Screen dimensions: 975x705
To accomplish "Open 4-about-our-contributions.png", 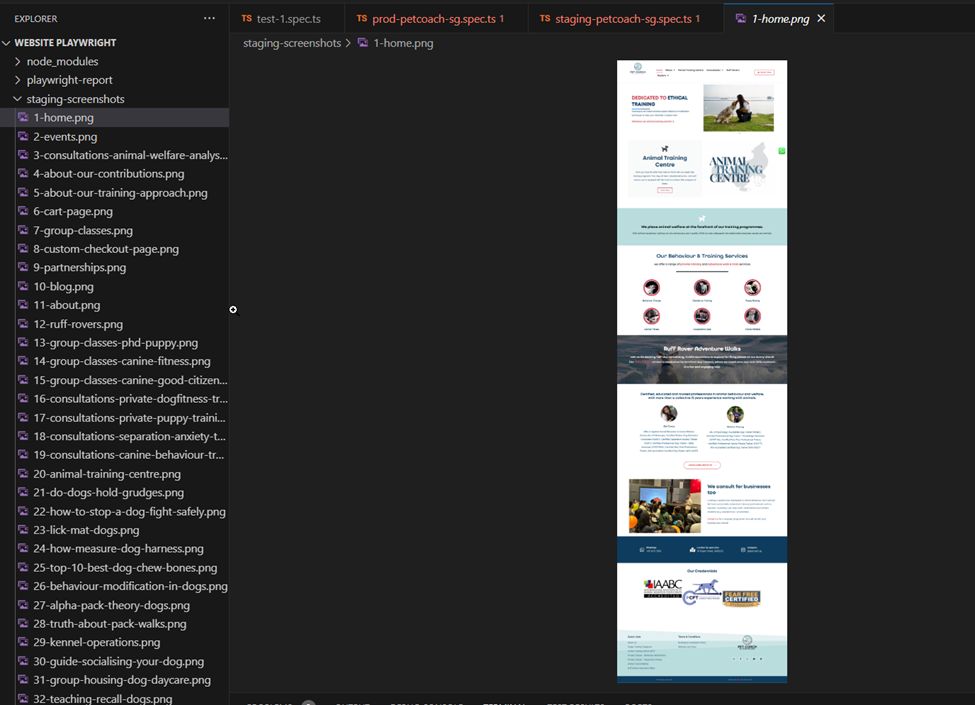I will (114, 173).
